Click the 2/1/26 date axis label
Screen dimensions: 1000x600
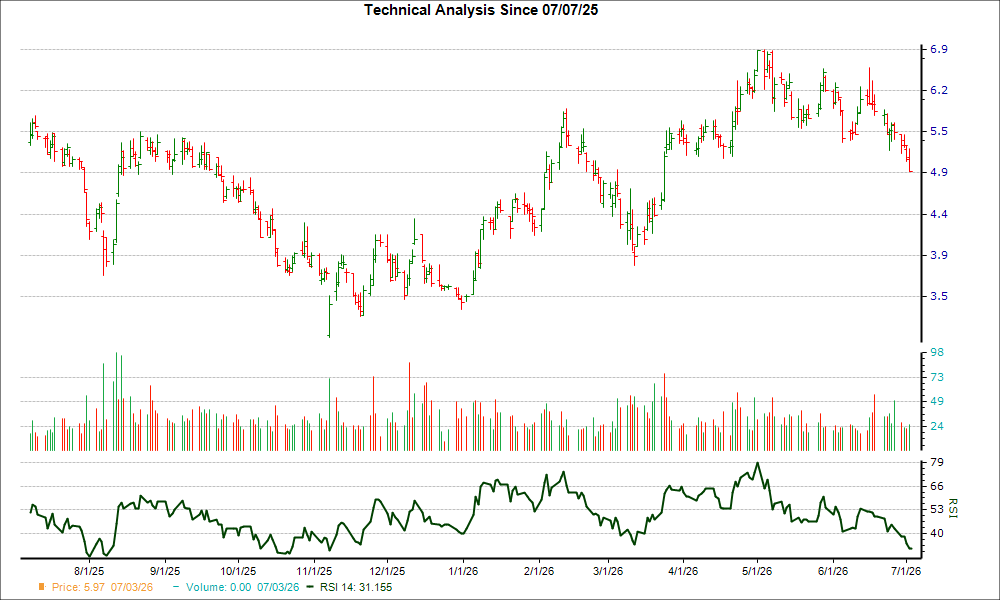539,571
